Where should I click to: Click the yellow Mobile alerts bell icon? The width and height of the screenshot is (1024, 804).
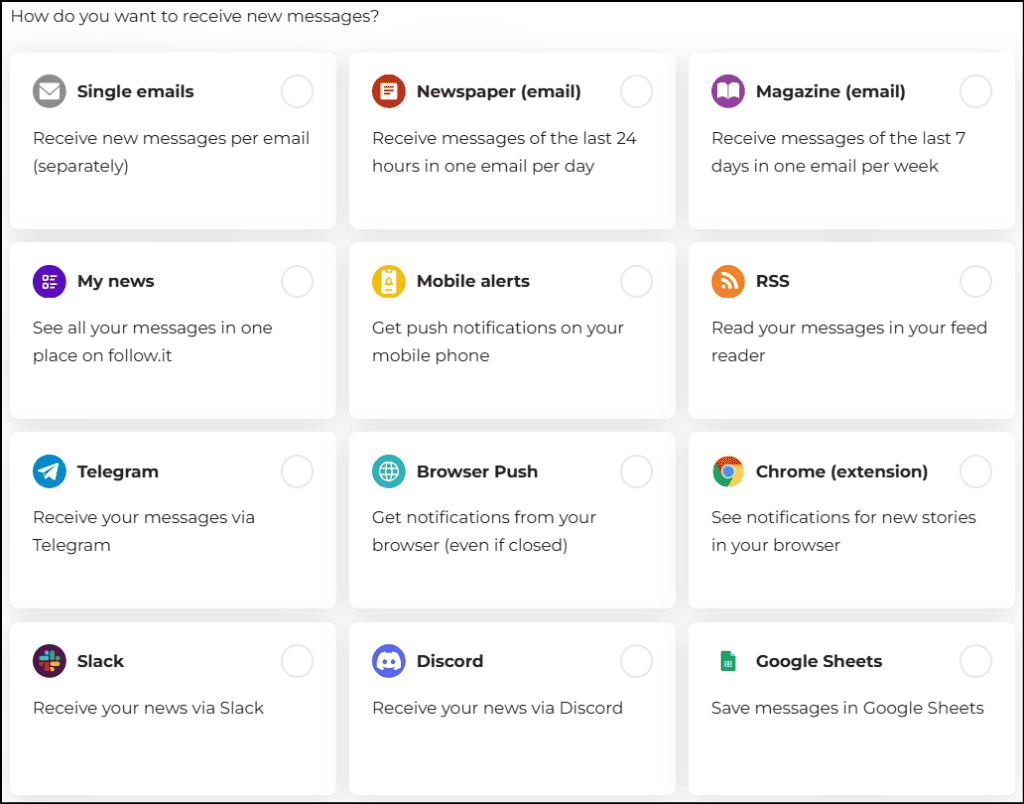pyautogui.click(x=389, y=281)
